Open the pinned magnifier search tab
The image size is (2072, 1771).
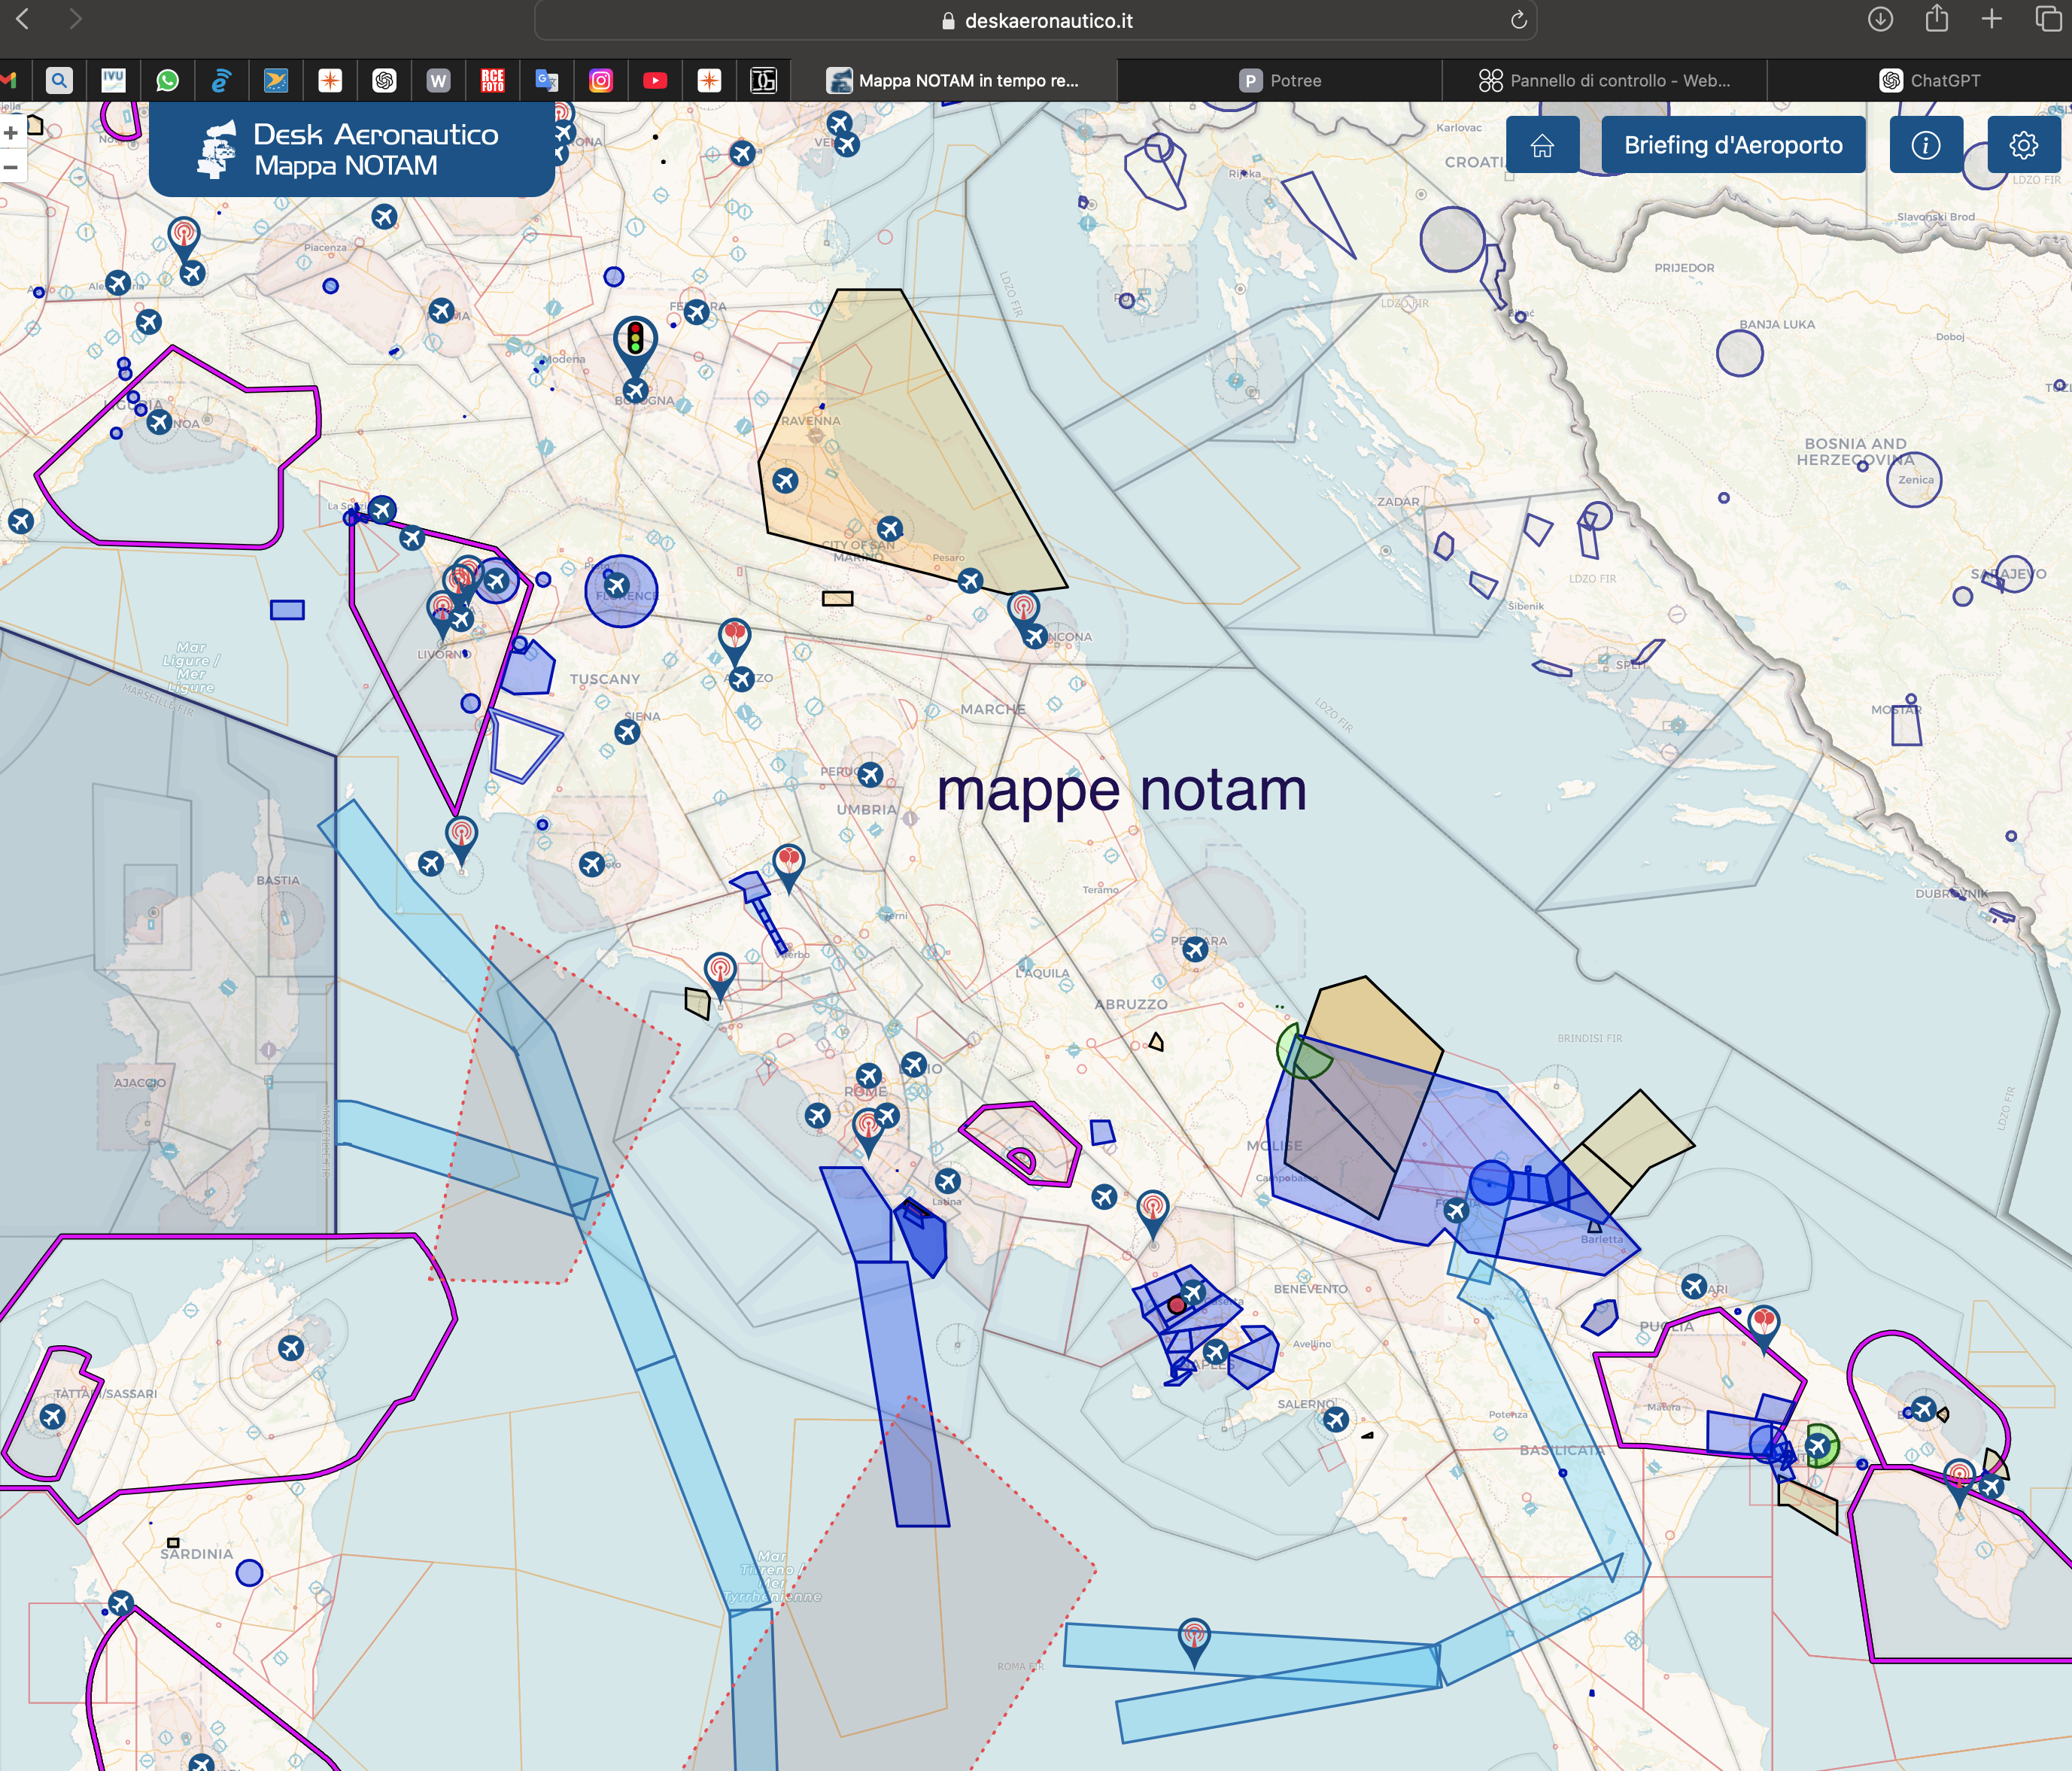pos(60,80)
